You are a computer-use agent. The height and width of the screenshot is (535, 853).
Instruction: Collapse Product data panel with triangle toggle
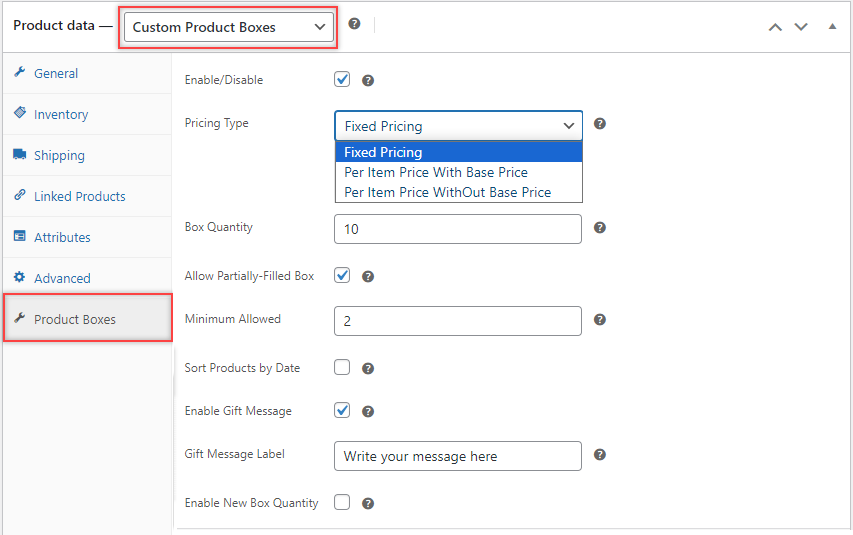(832, 26)
